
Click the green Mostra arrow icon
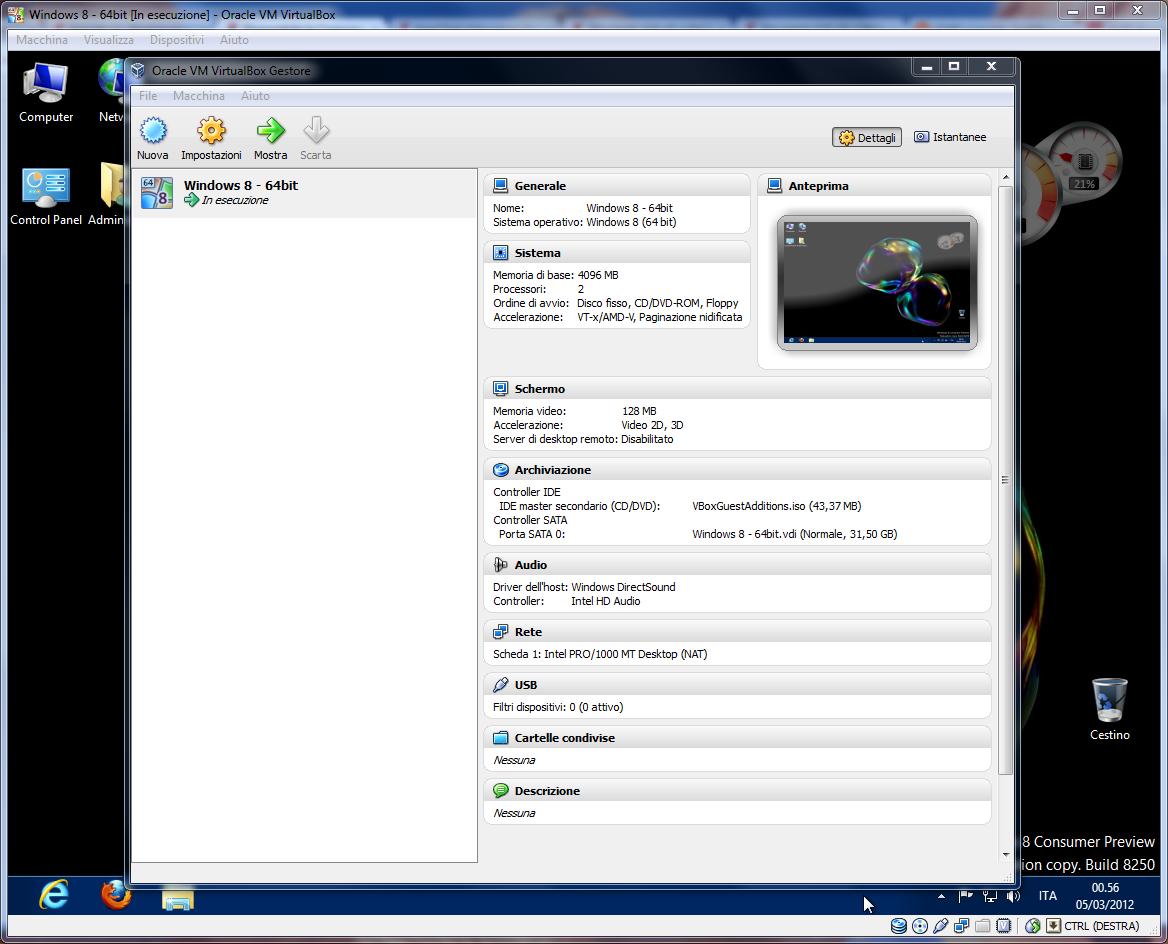(x=270, y=130)
